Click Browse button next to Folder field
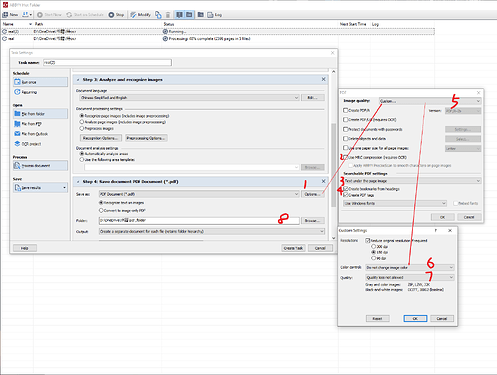 pyautogui.click(x=313, y=221)
